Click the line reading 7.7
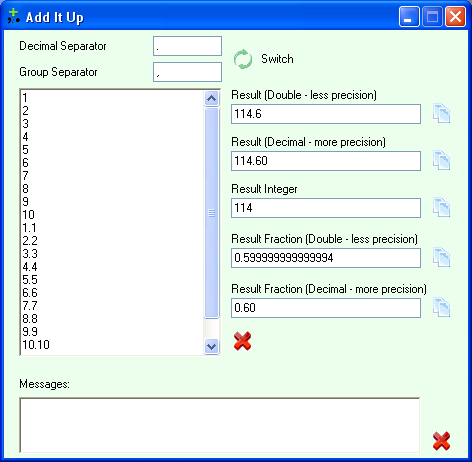This screenshot has width=472, height=462. (x=30, y=306)
